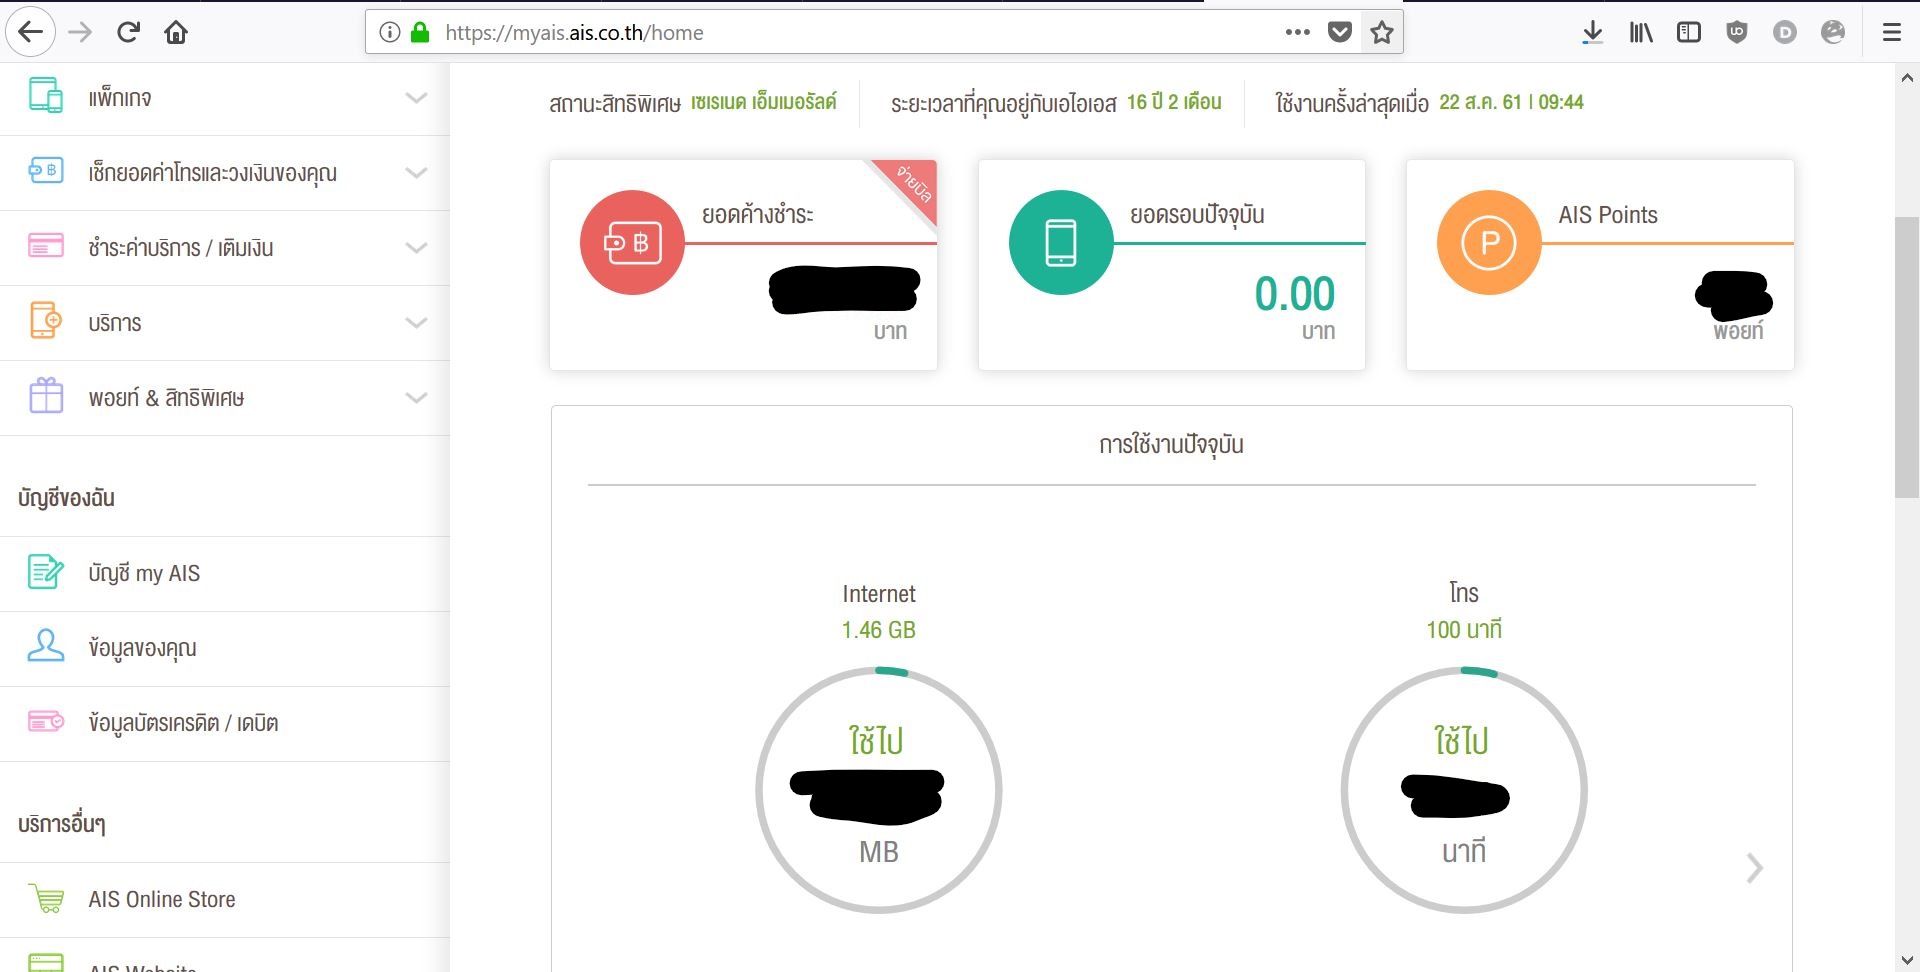Click the round D extension icon

point(1785,33)
